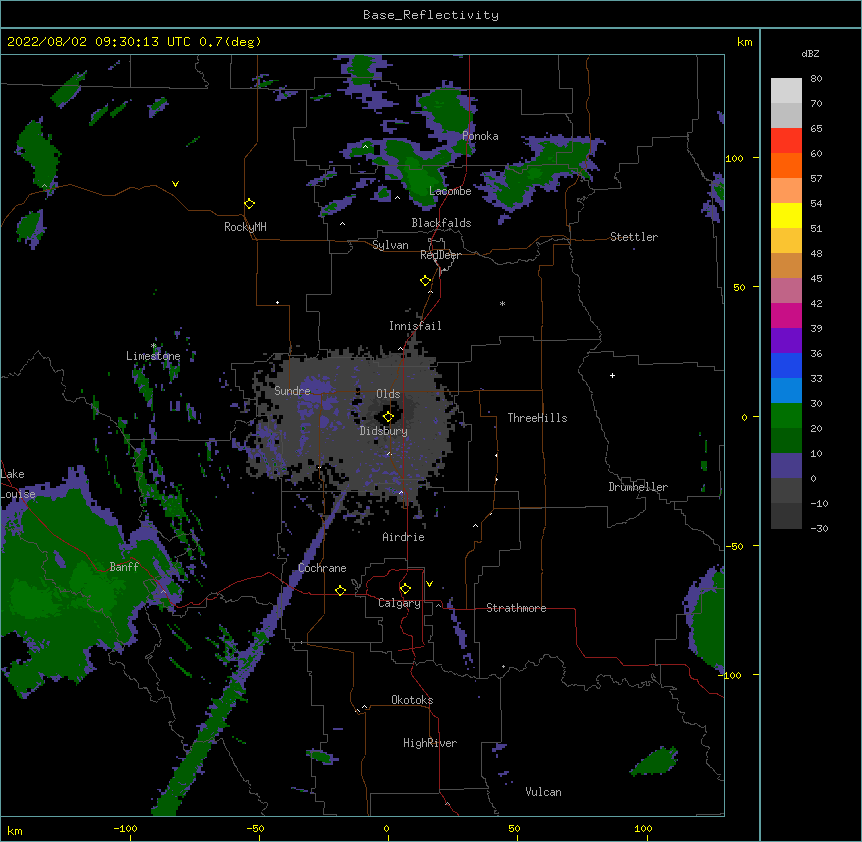Click the Ponoka label
The width and height of the screenshot is (862, 842).
pos(480,136)
